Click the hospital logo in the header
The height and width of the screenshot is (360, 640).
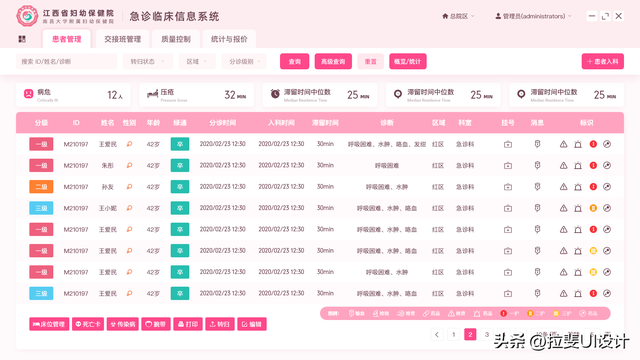point(27,16)
